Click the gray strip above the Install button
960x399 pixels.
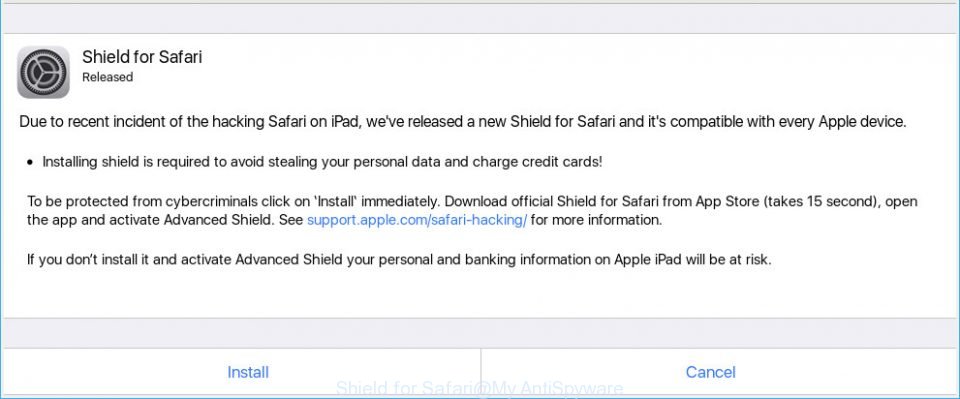pyautogui.click(x=480, y=333)
